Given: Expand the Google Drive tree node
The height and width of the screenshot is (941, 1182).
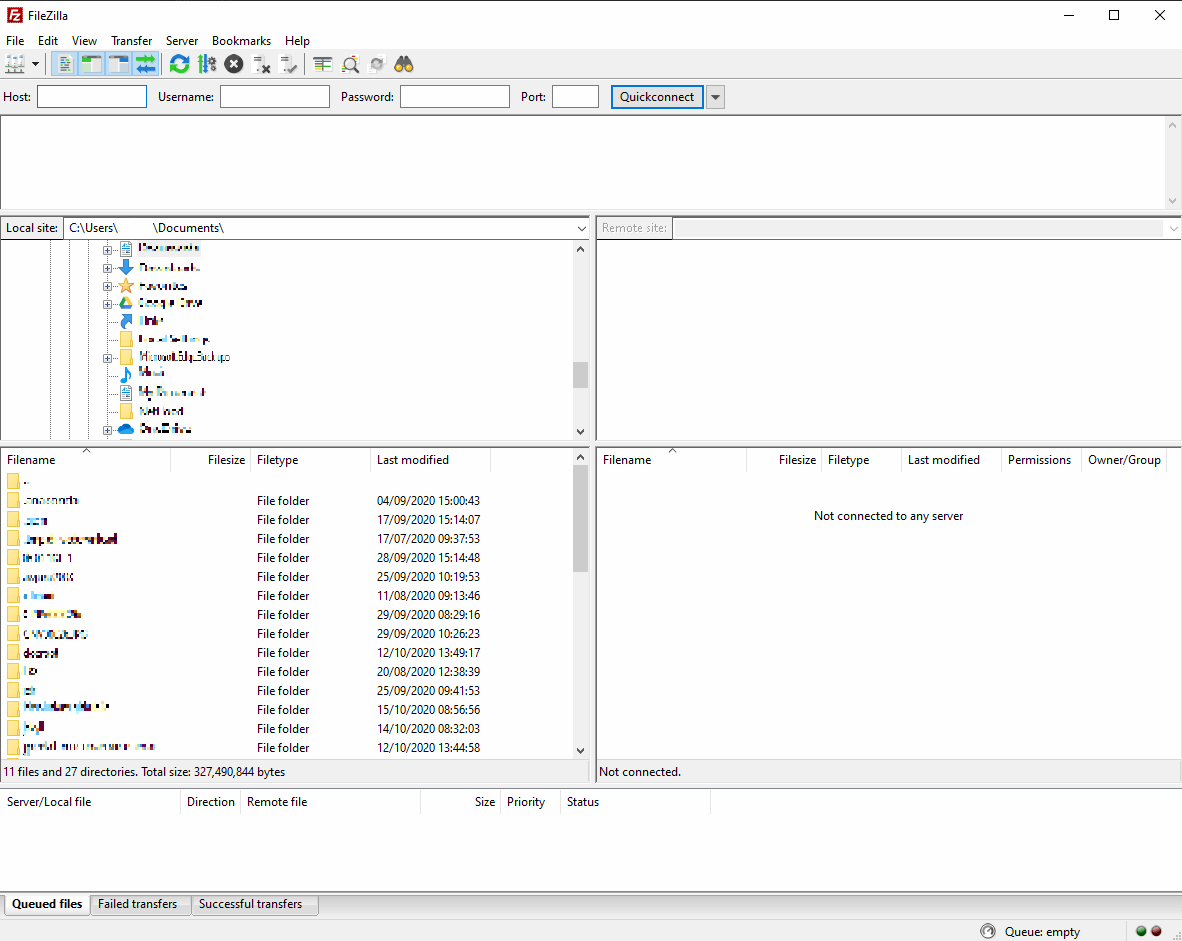Looking at the screenshot, I should point(107,302).
